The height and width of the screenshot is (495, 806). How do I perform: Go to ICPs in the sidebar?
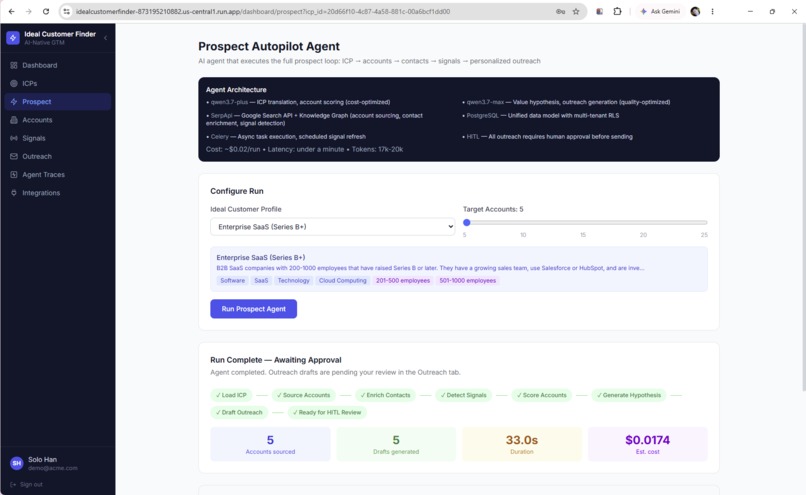58,83
